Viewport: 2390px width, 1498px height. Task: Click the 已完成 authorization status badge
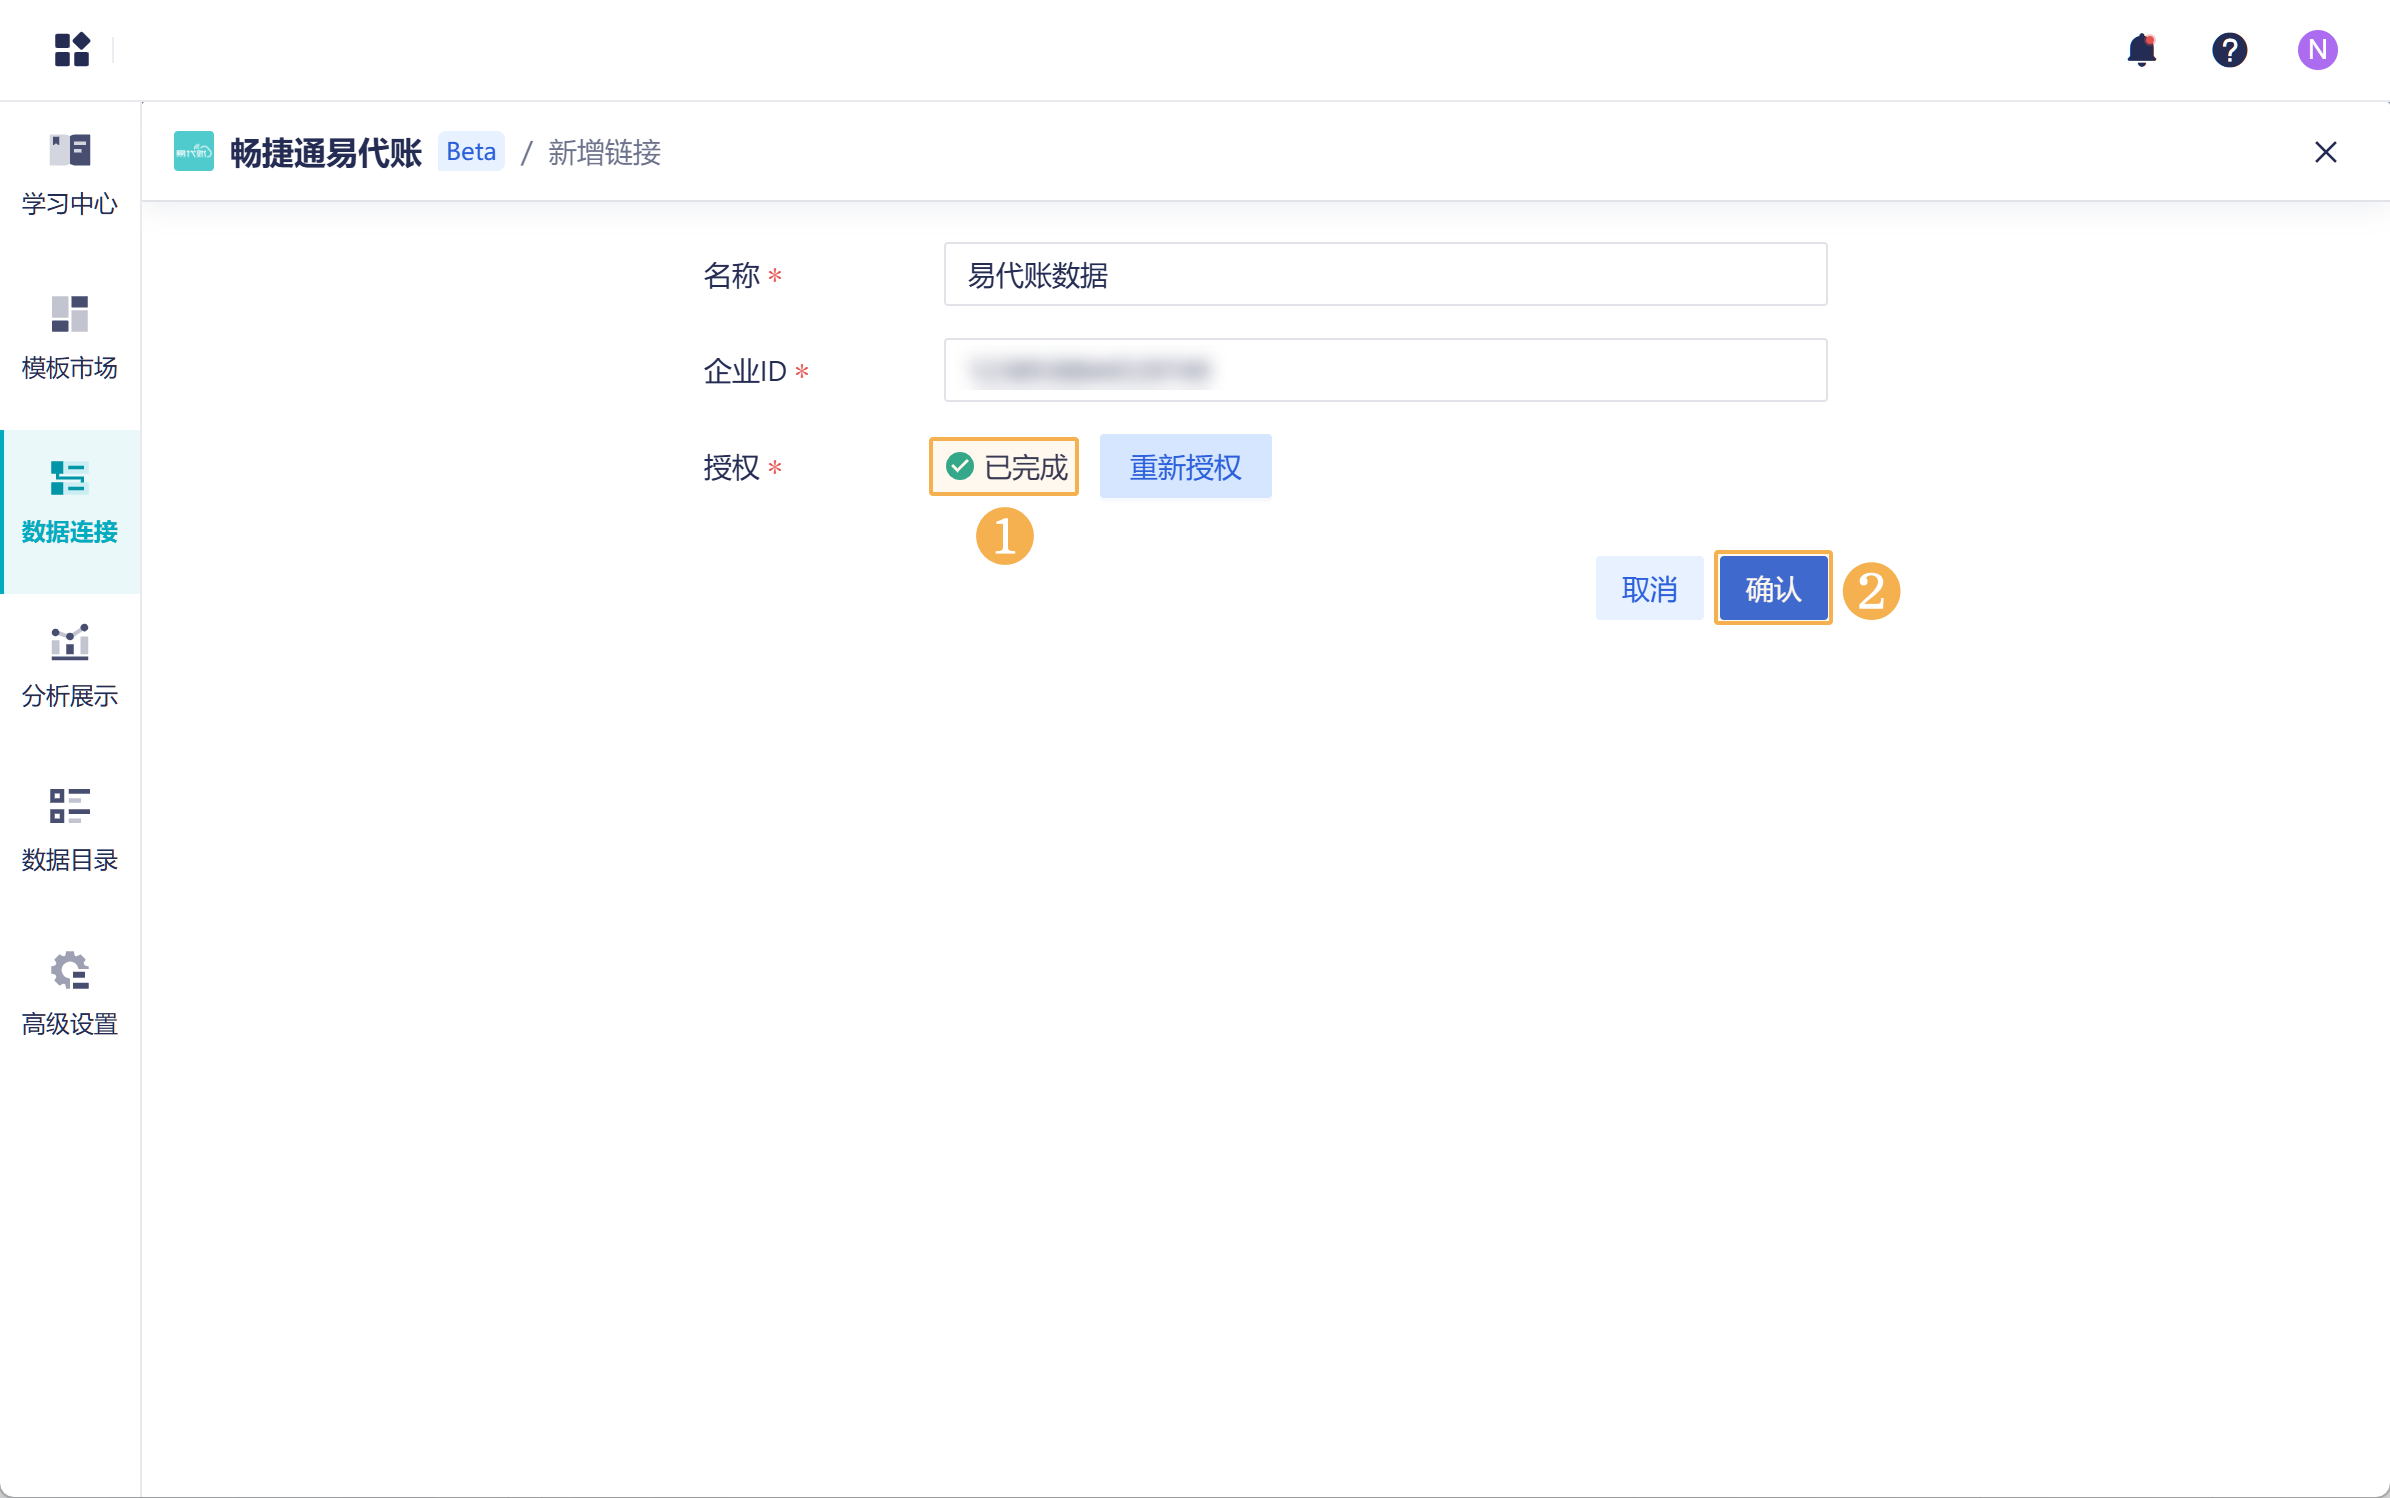[x=1003, y=466]
